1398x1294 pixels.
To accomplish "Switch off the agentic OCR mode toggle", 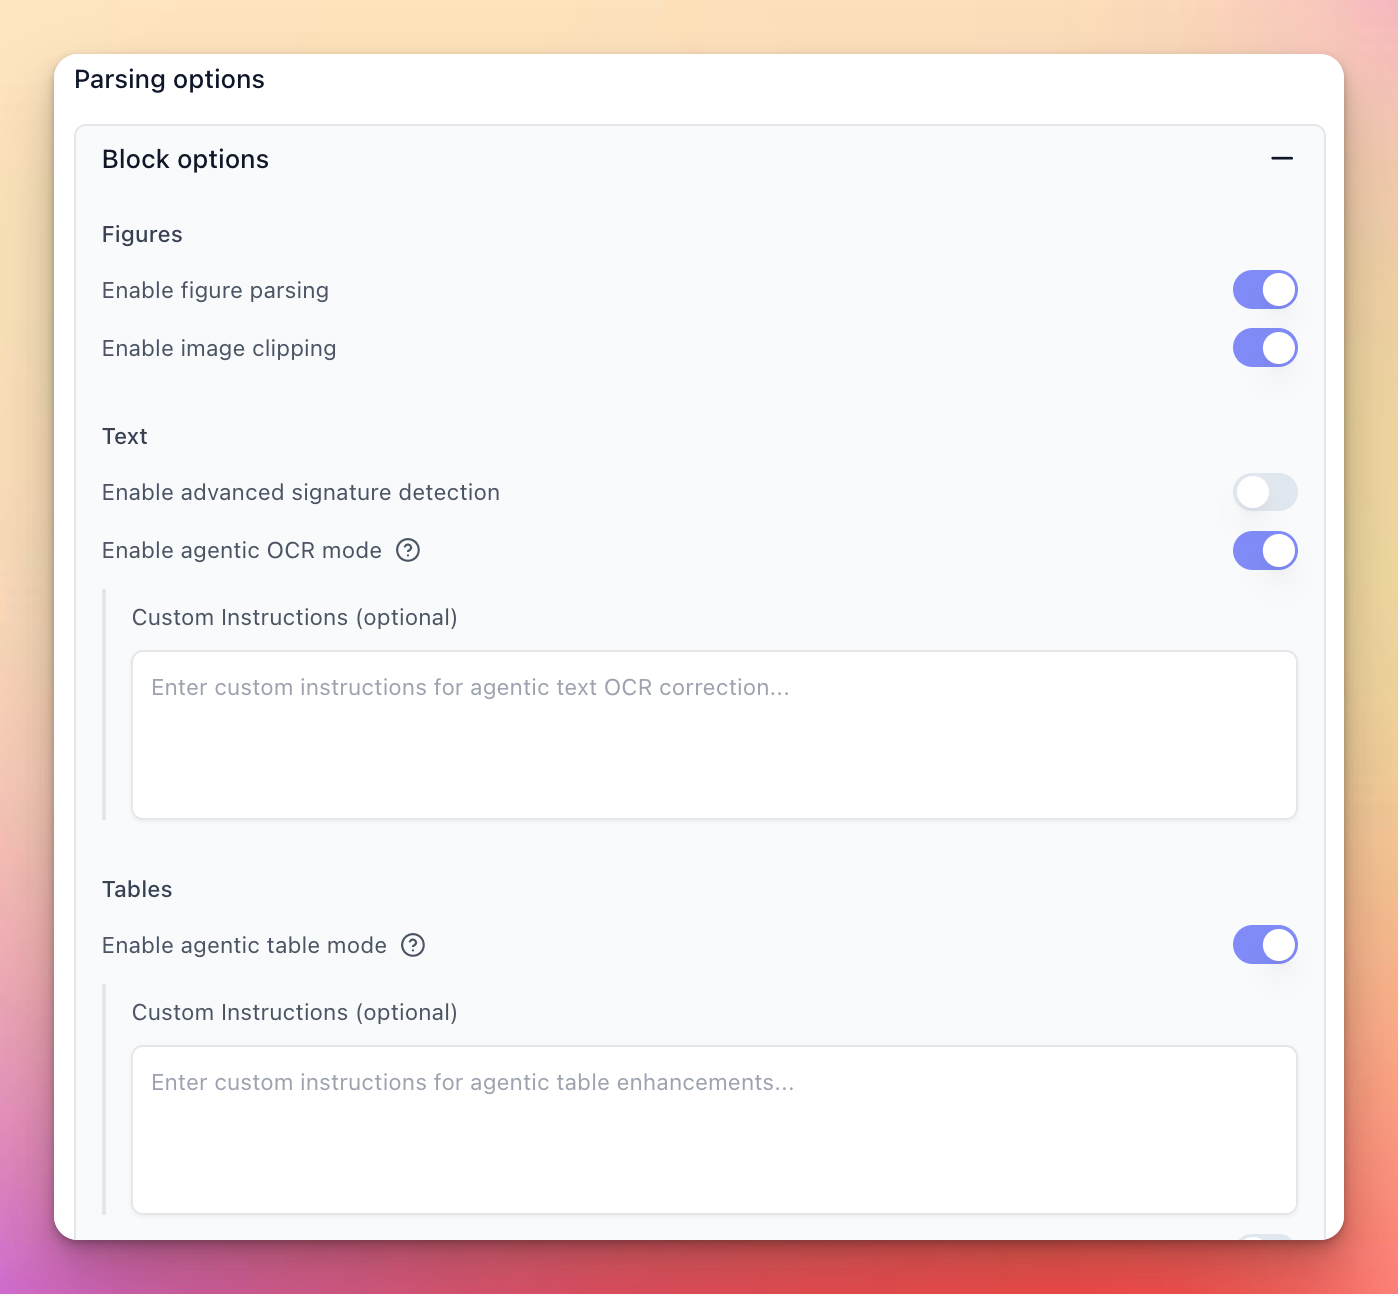I will tap(1265, 550).
